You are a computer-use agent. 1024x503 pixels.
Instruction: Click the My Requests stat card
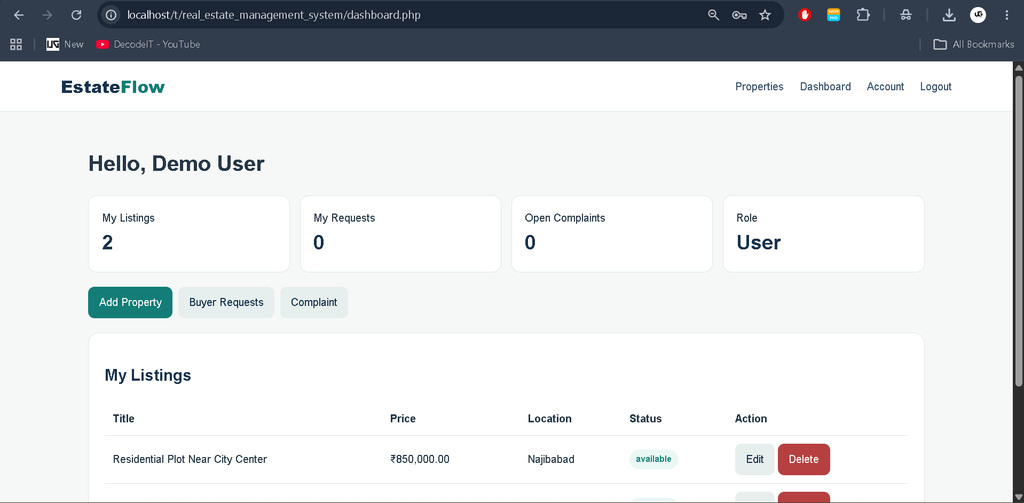[400, 234]
